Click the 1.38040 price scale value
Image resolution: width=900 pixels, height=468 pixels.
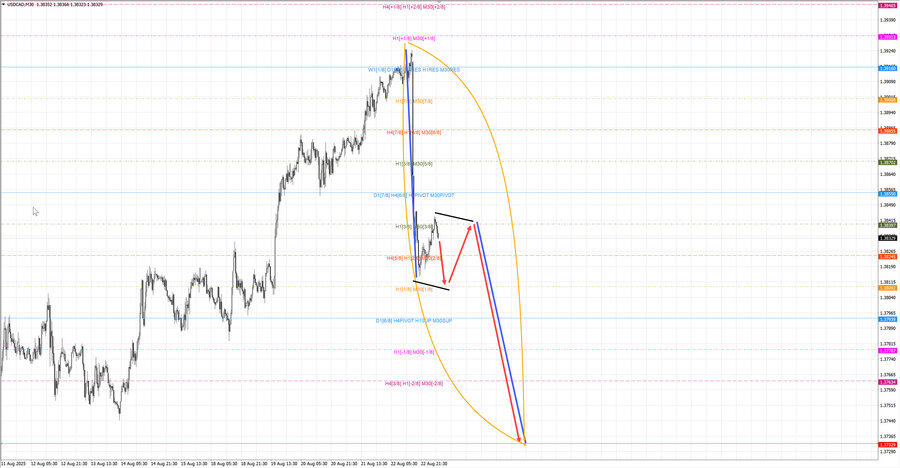888,297
